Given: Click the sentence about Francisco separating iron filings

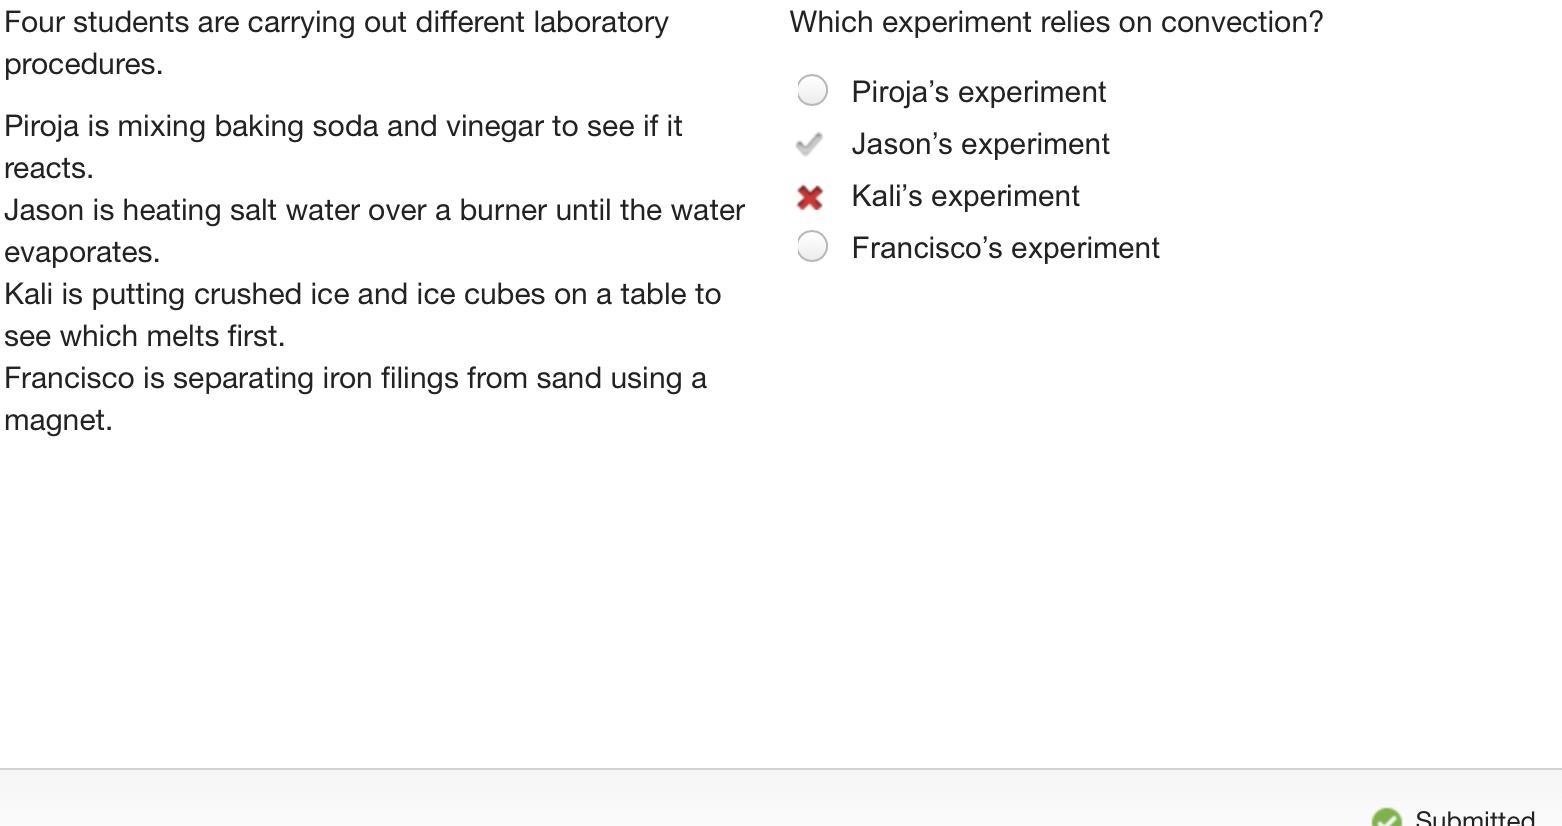Looking at the screenshot, I should click(355, 378).
